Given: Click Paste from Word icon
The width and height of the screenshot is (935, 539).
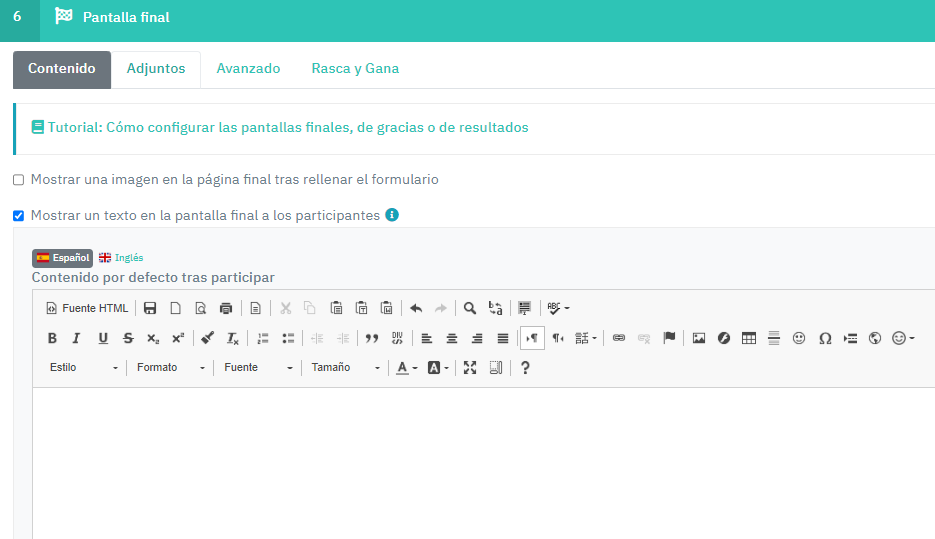Looking at the screenshot, I should click(x=386, y=308).
